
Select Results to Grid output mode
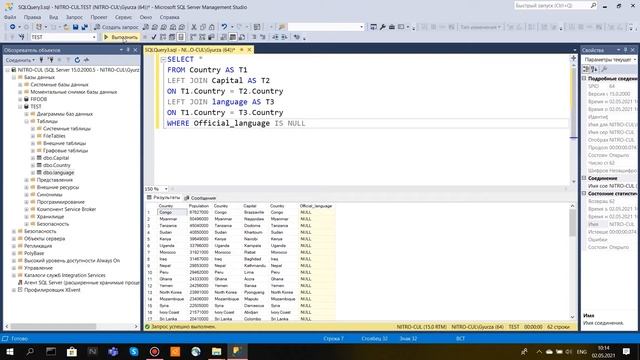point(233,37)
